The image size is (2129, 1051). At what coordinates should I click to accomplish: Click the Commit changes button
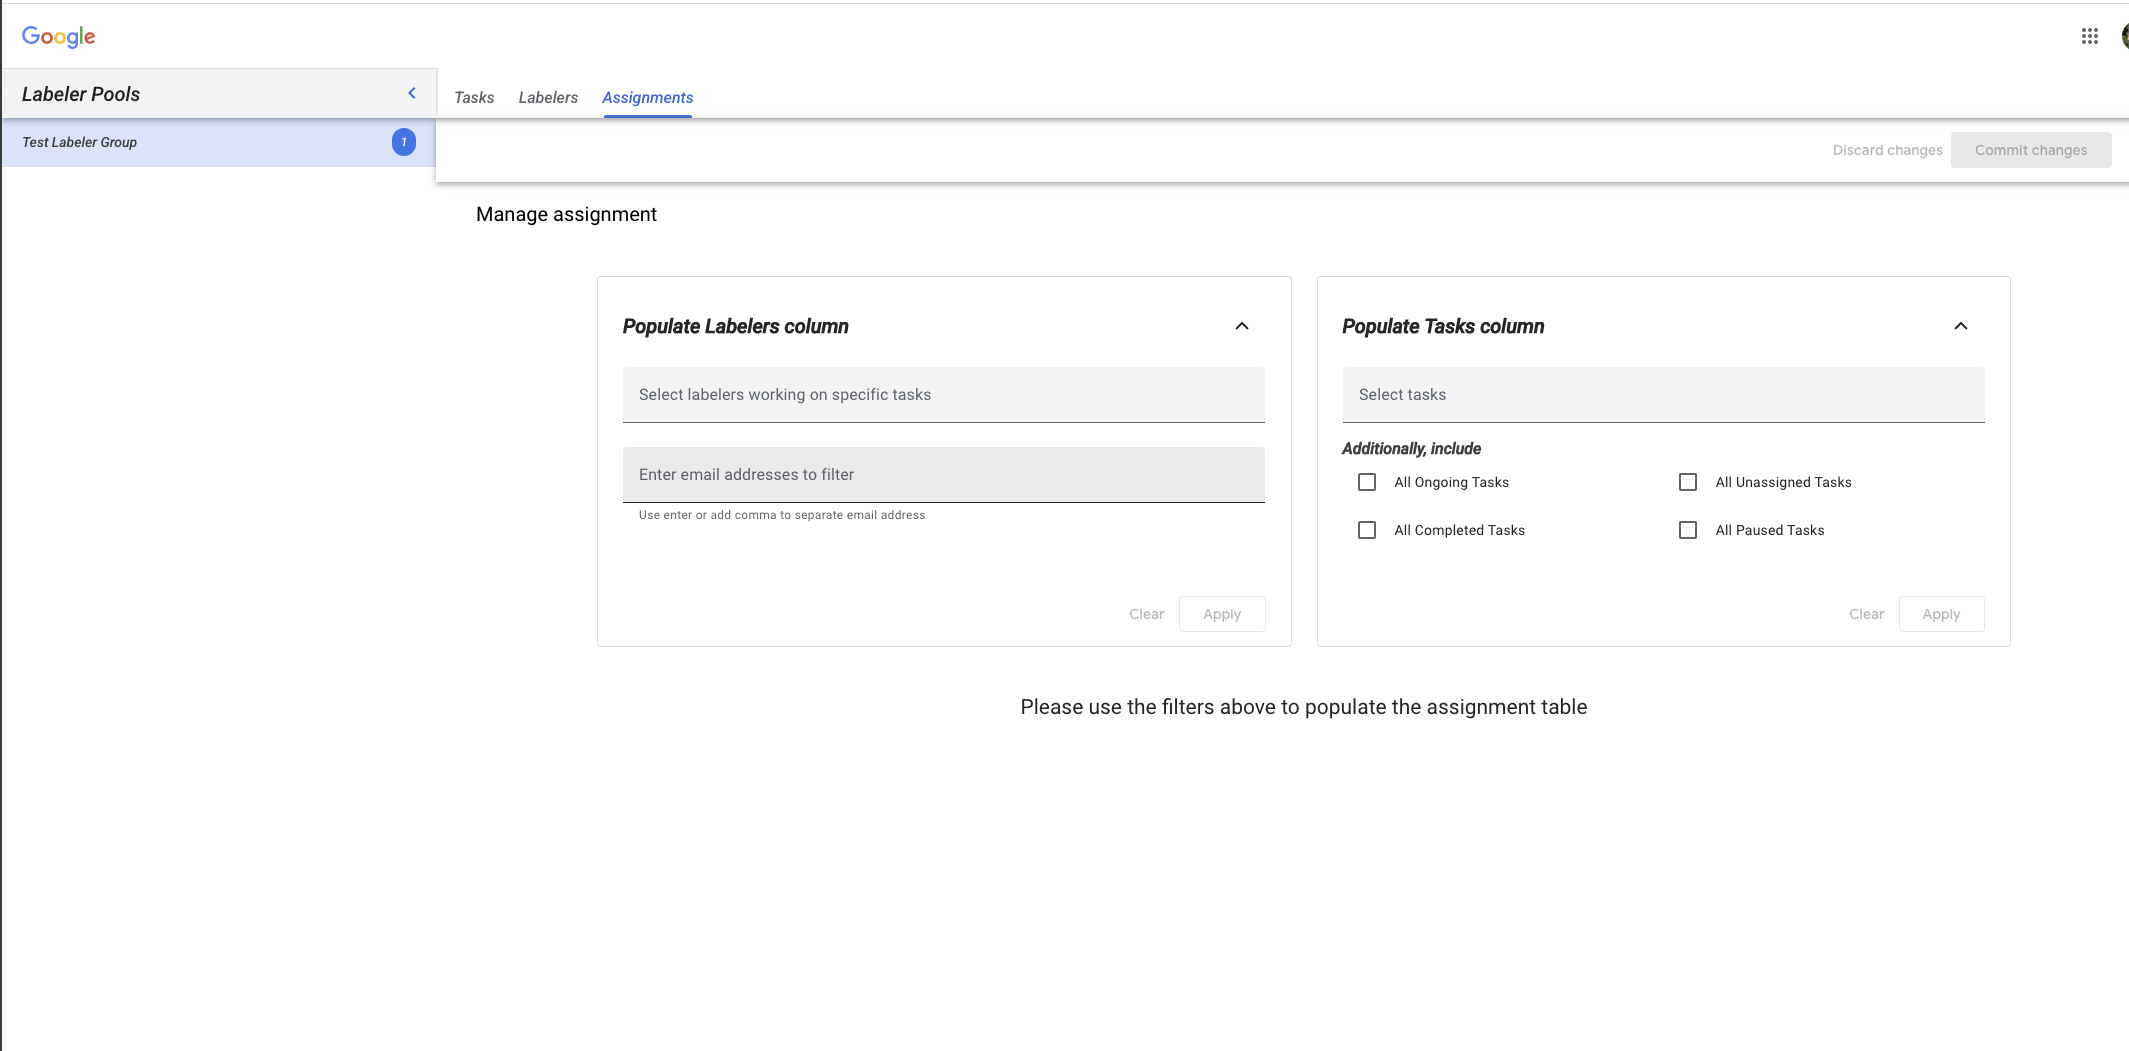[x=2030, y=150]
